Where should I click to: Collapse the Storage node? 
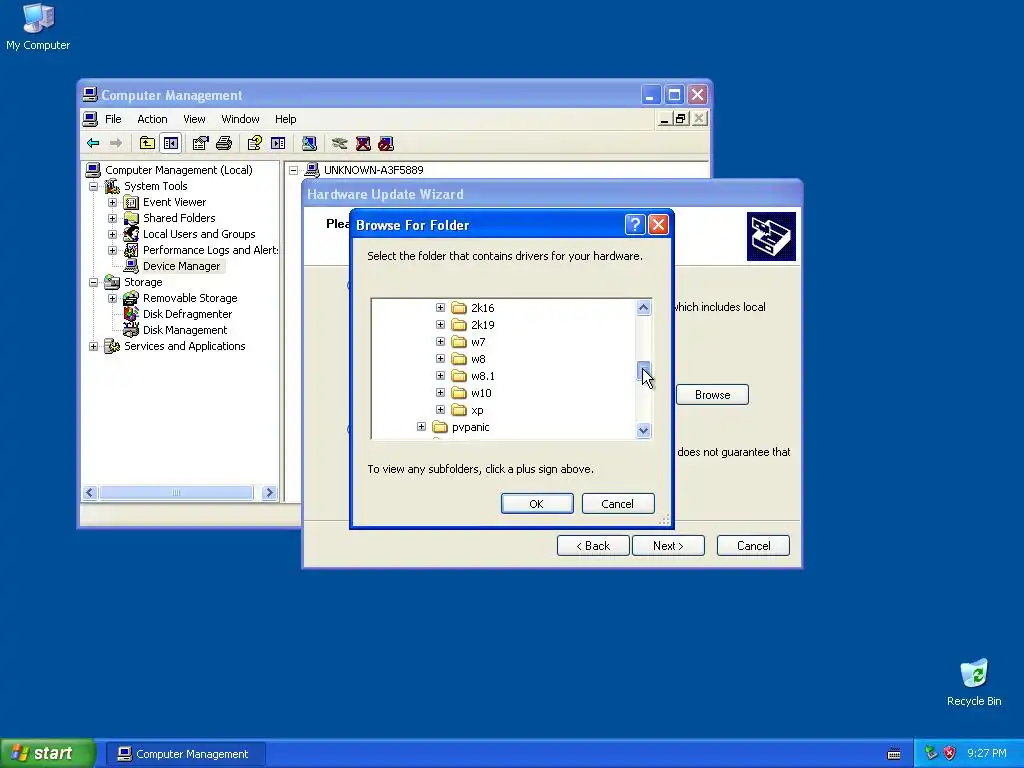coord(93,282)
